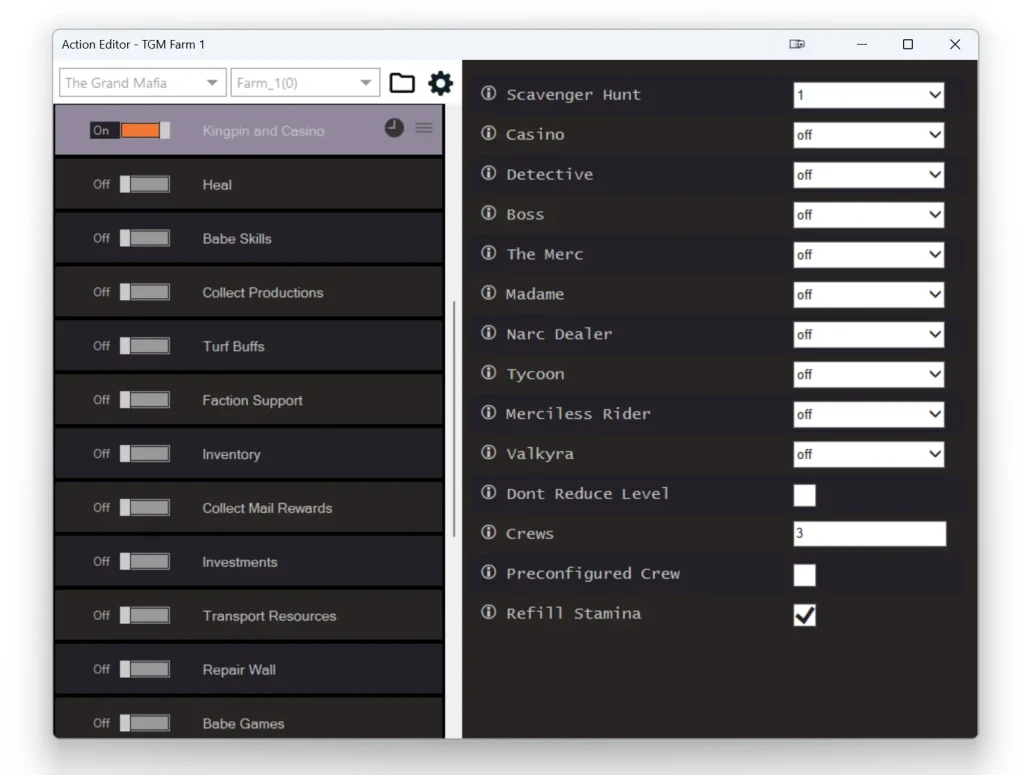Click the drag handle lines on Kingpin row
The height and width of the screenshot is (775, 1024).
(x=424, y=128)
